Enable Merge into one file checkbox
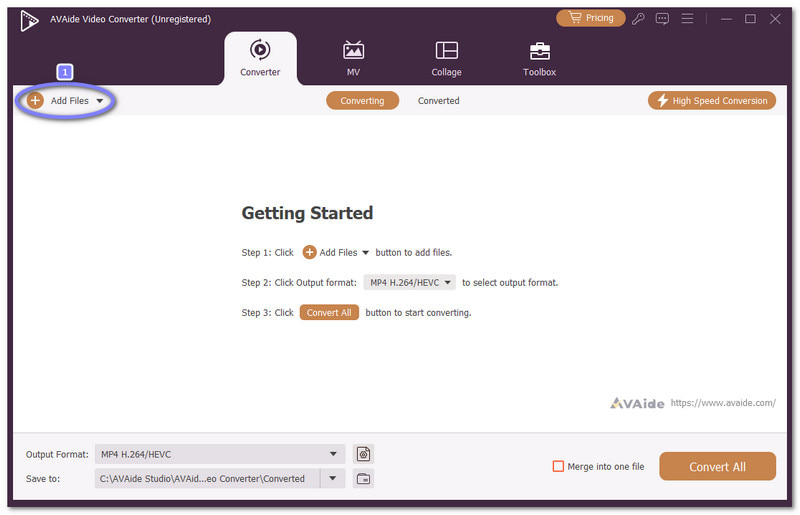 [558, 466]
